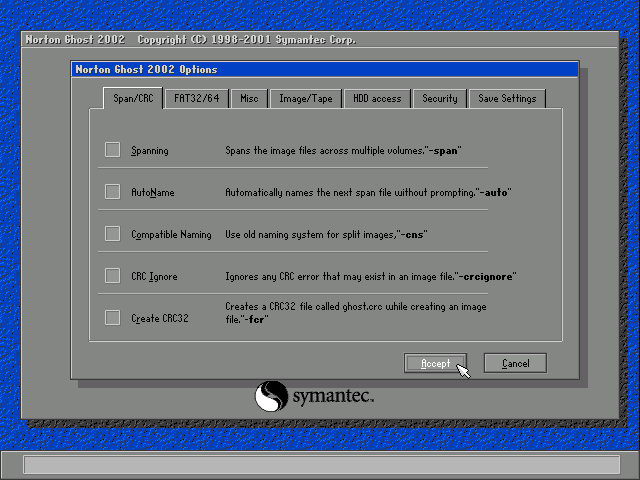Select the Span/CRC tab

pos(133,98)
